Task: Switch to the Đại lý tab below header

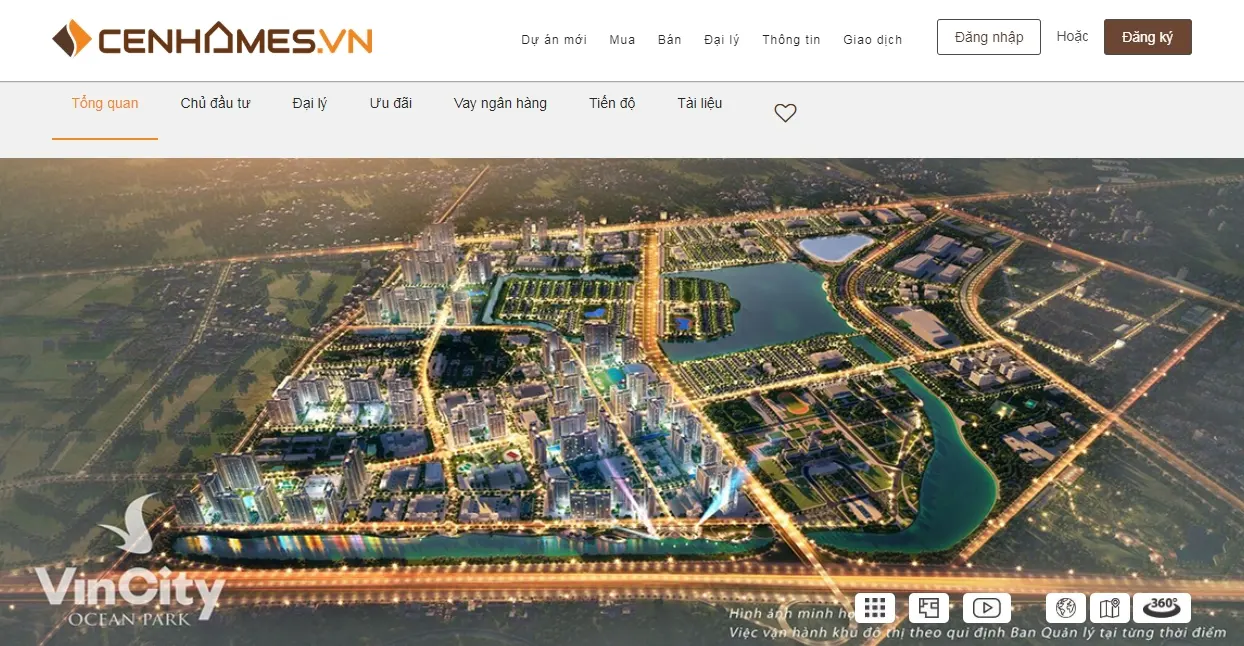Action: tap(310, 103)
